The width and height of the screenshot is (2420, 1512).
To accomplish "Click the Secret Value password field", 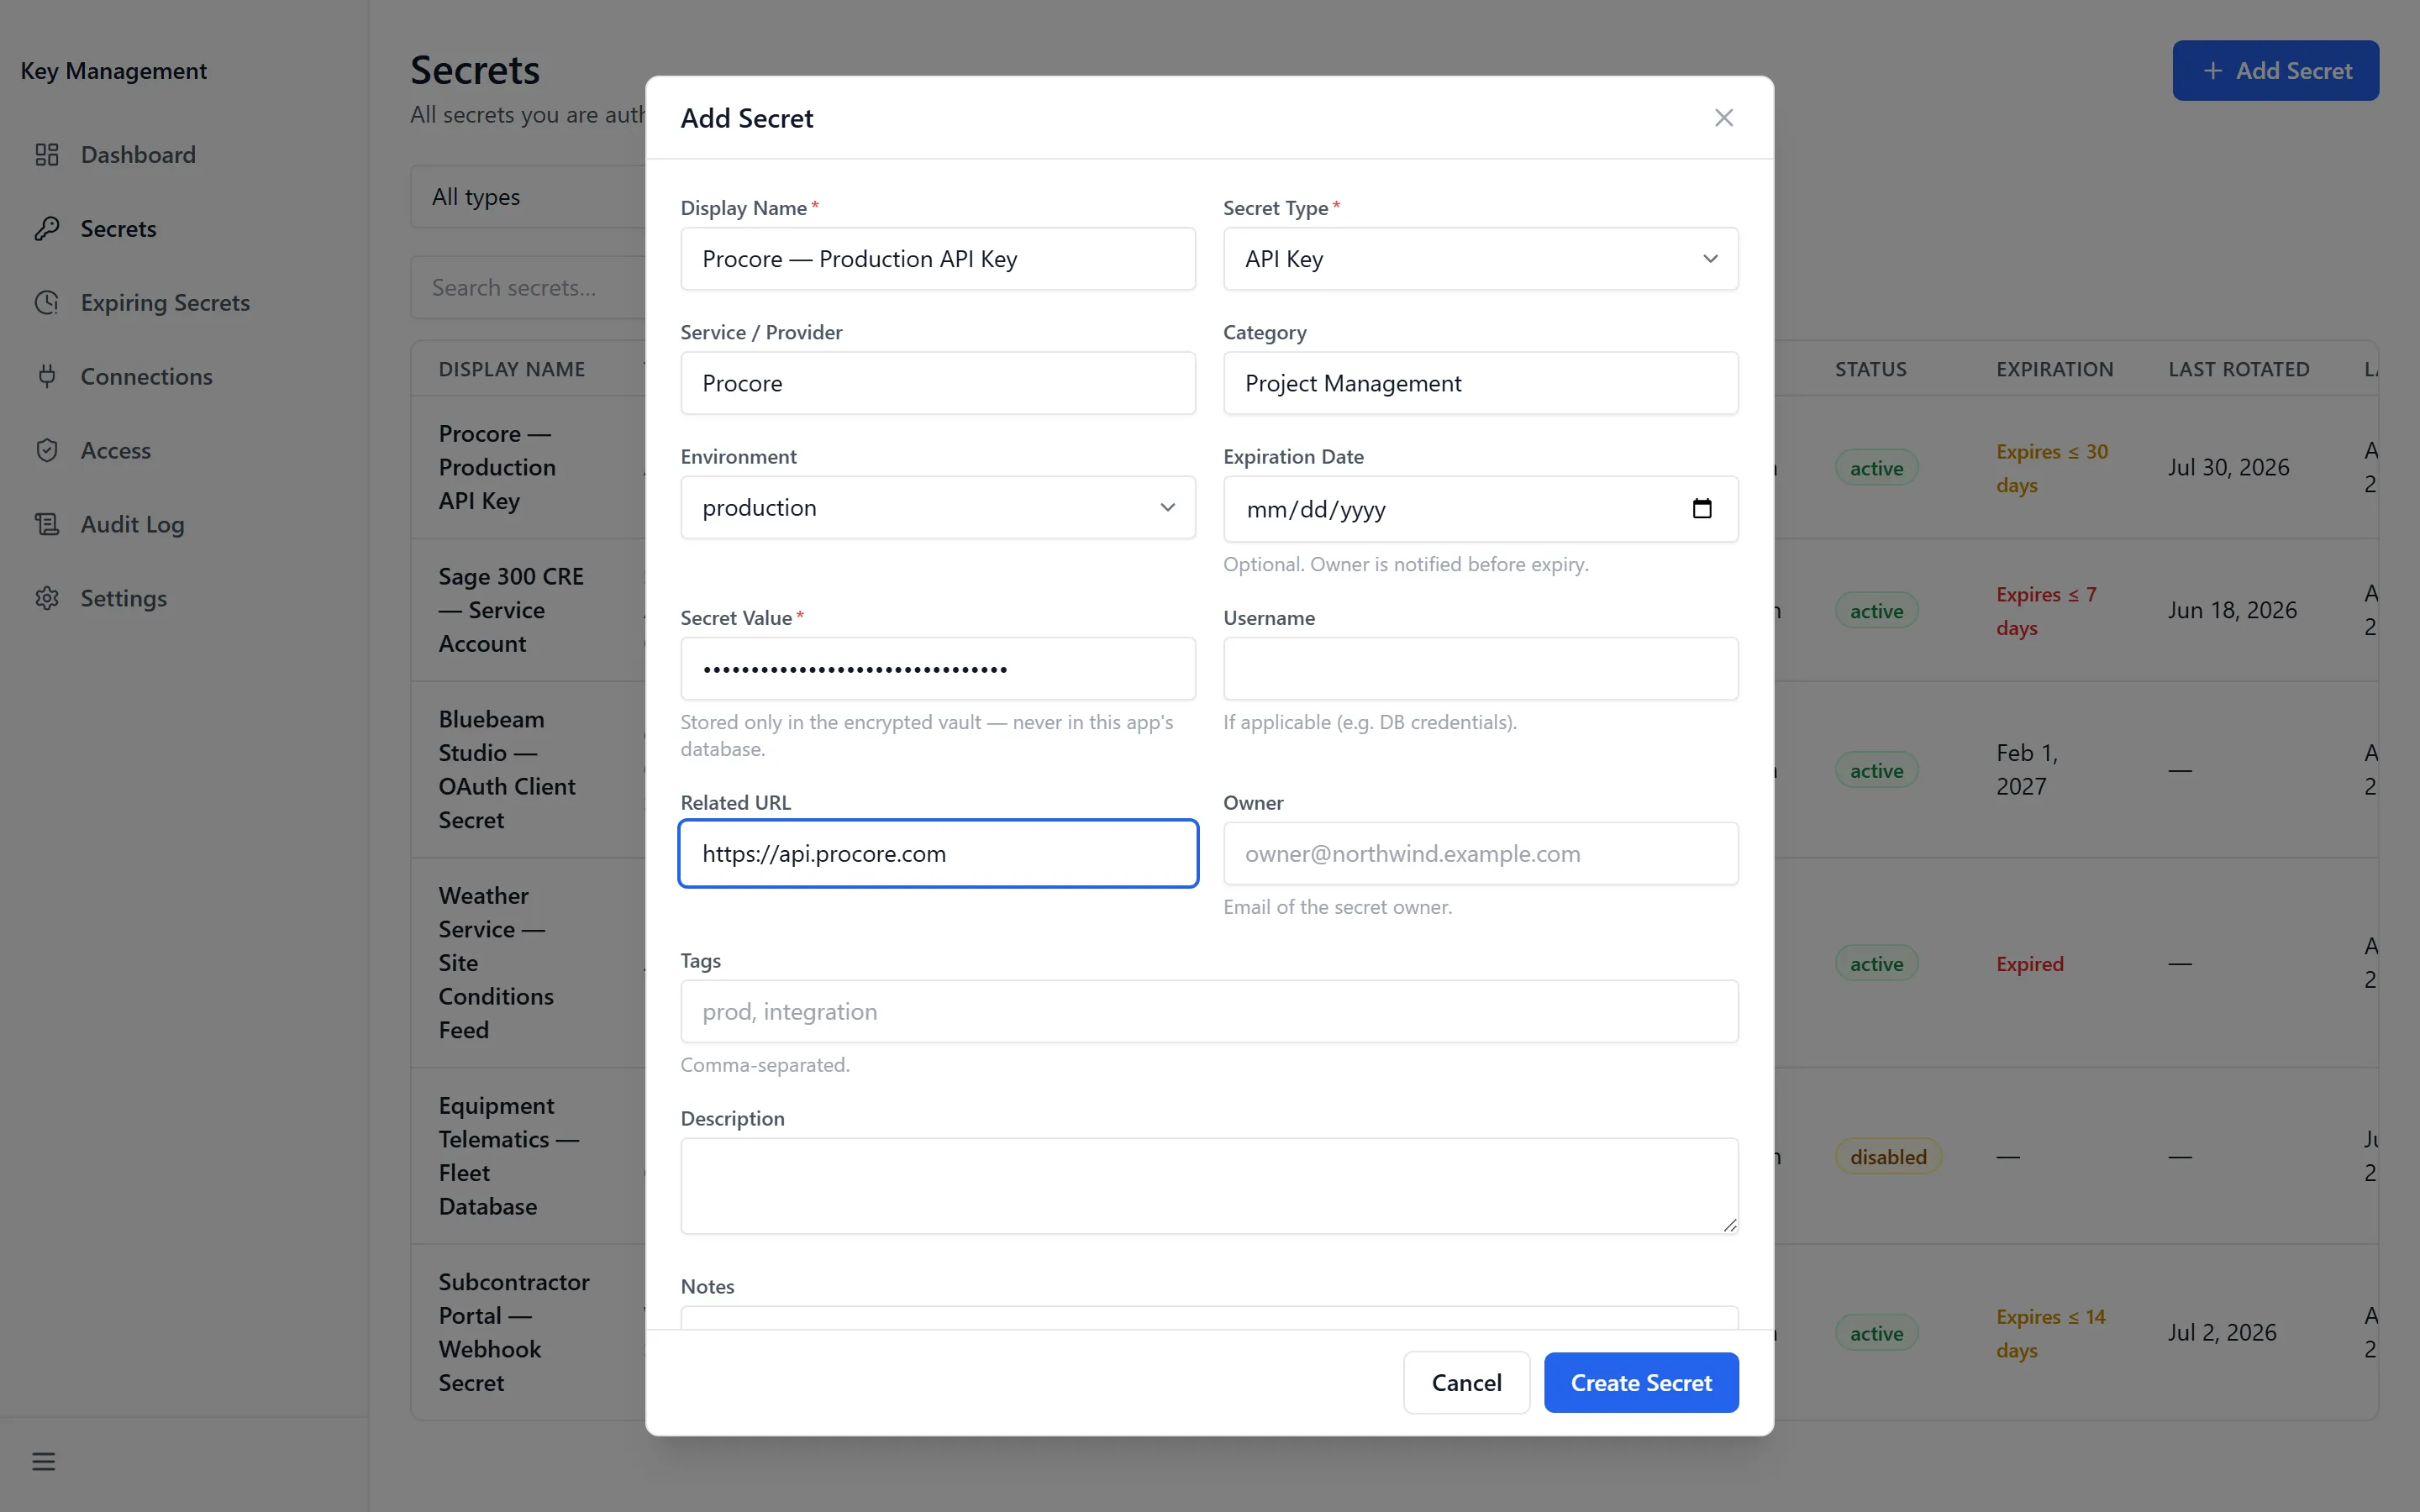I will pyautogui.click(x=938, y=669).
